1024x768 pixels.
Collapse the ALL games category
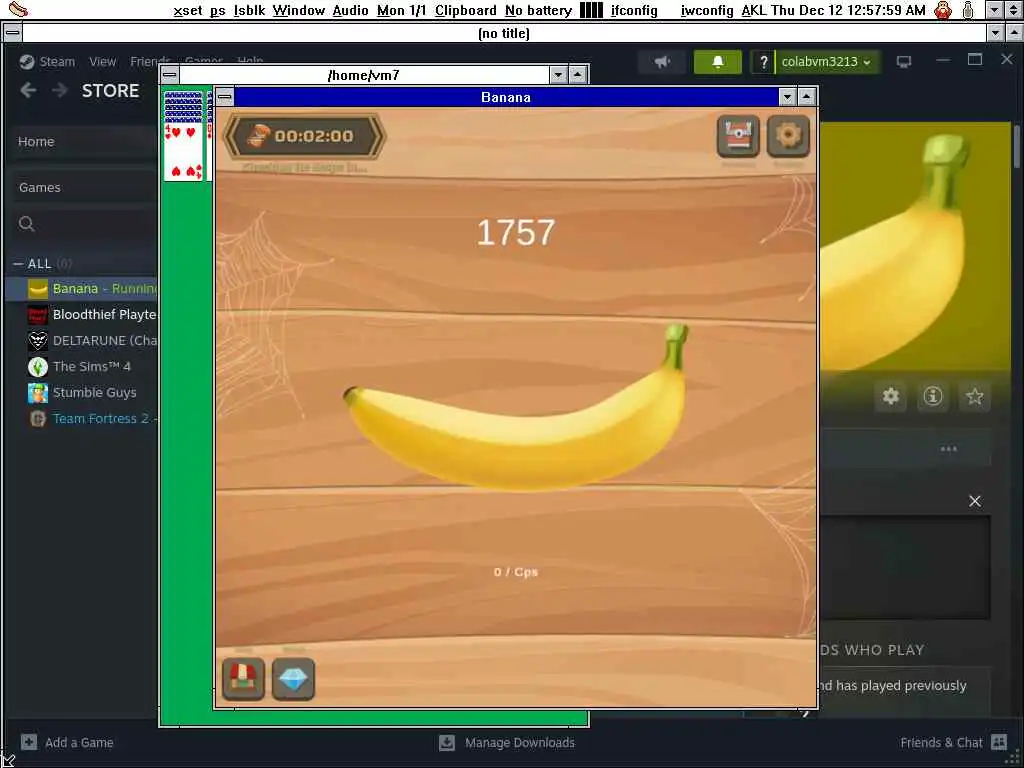[18, 264]
